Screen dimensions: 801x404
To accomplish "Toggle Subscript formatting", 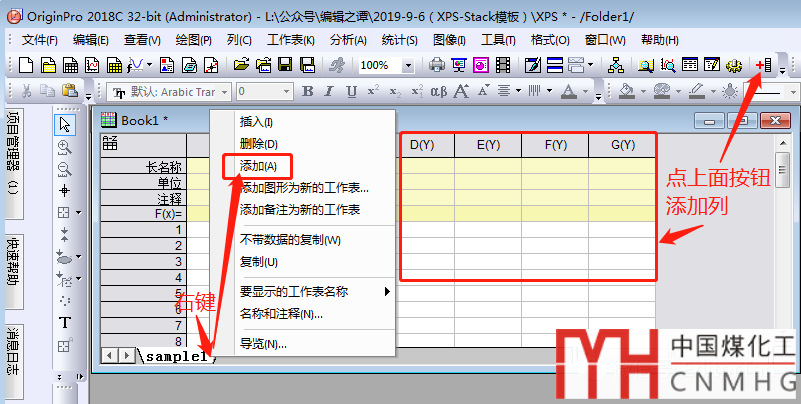I will click(395, 92).
